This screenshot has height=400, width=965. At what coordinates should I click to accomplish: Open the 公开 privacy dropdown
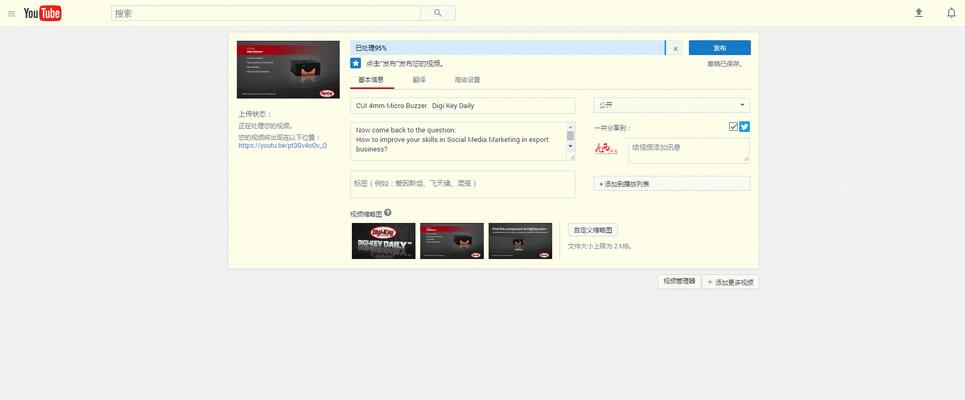[x=672, y=105]
